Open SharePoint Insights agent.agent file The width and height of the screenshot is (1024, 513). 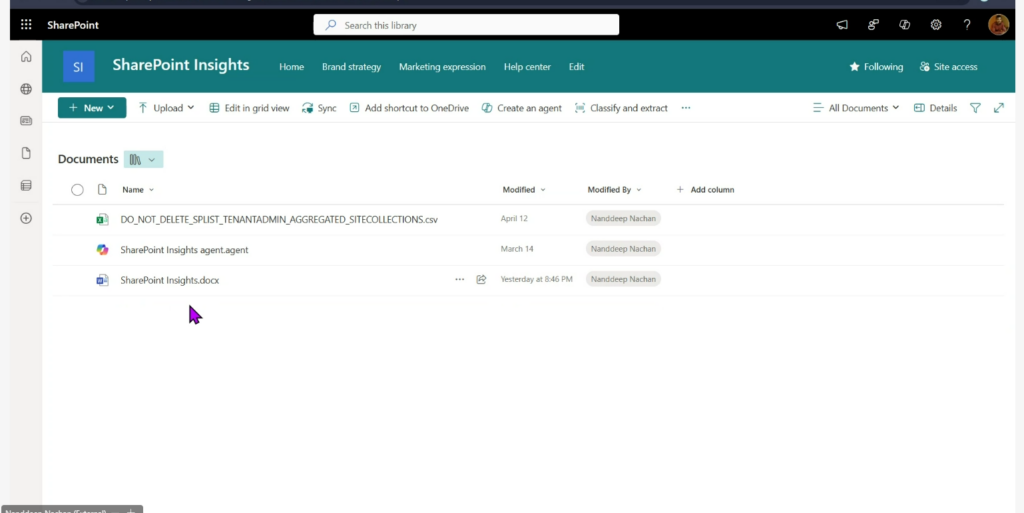184,249
